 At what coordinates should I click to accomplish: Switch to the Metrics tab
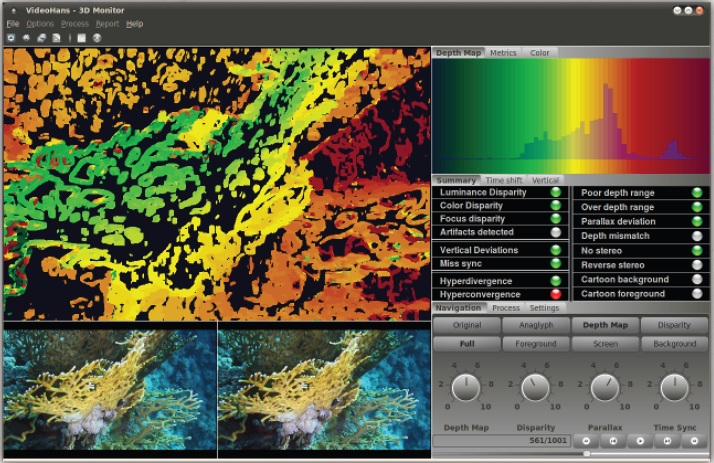tap(503, 53)
